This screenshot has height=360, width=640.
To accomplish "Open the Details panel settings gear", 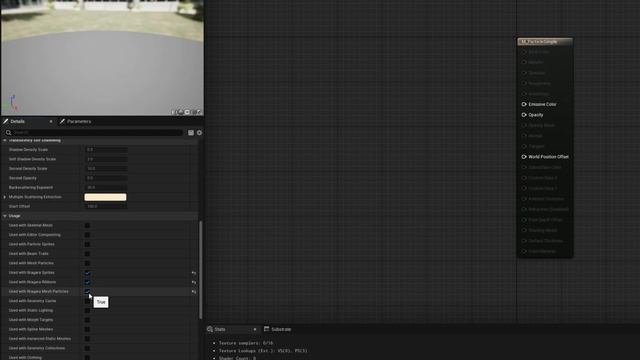I will tap(199, 133).
